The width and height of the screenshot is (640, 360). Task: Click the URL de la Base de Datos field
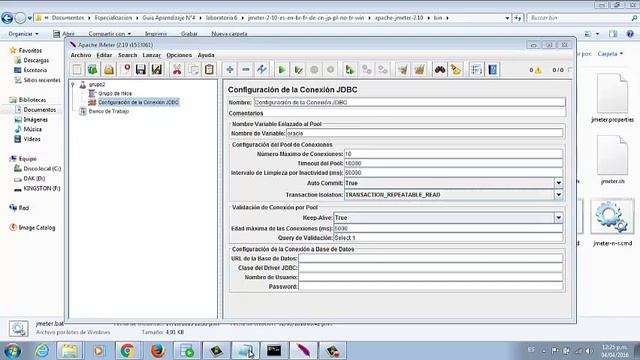431,258
